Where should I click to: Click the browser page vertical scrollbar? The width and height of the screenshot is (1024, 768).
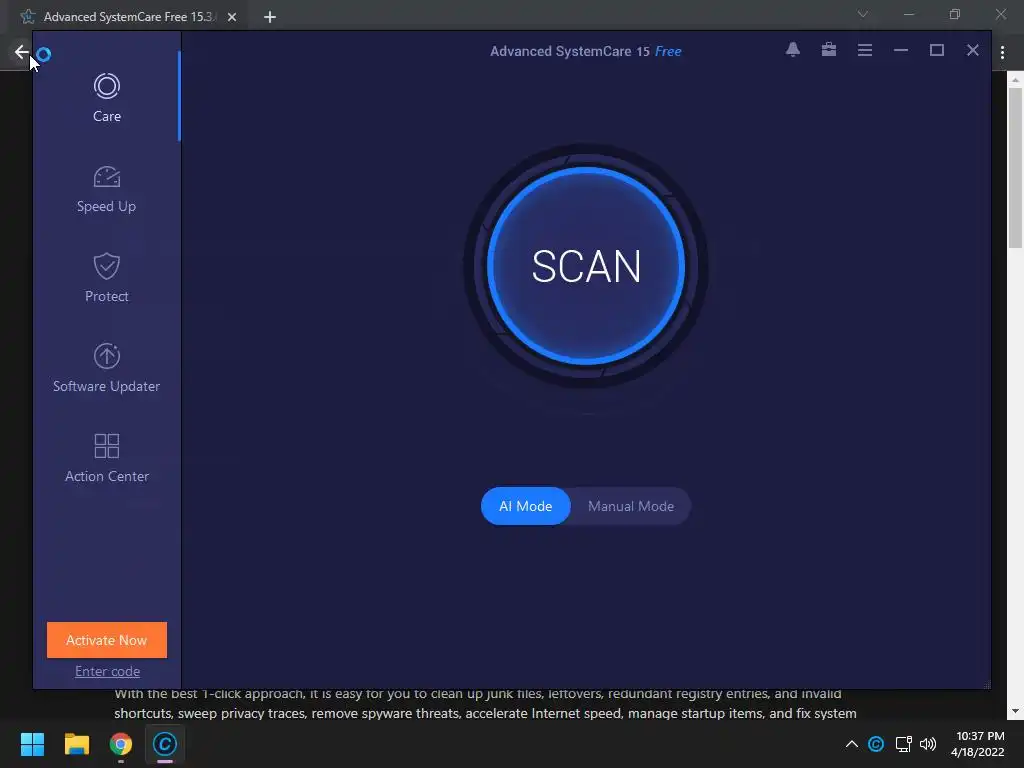pyautogui.click(x=1015, y=168)
